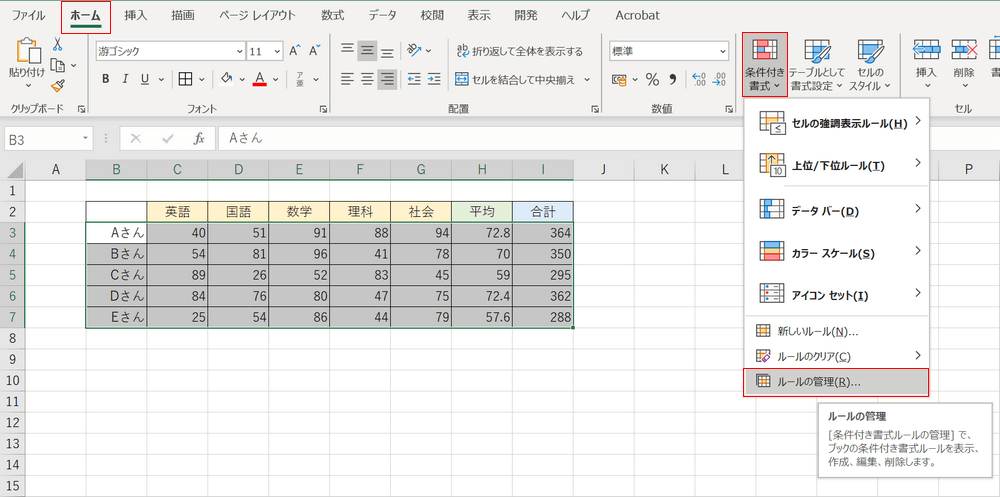Screen dimensions: 1000x497
Task: Click the increase font size icon
Action: pyautogui.click(x=296, y=51)
